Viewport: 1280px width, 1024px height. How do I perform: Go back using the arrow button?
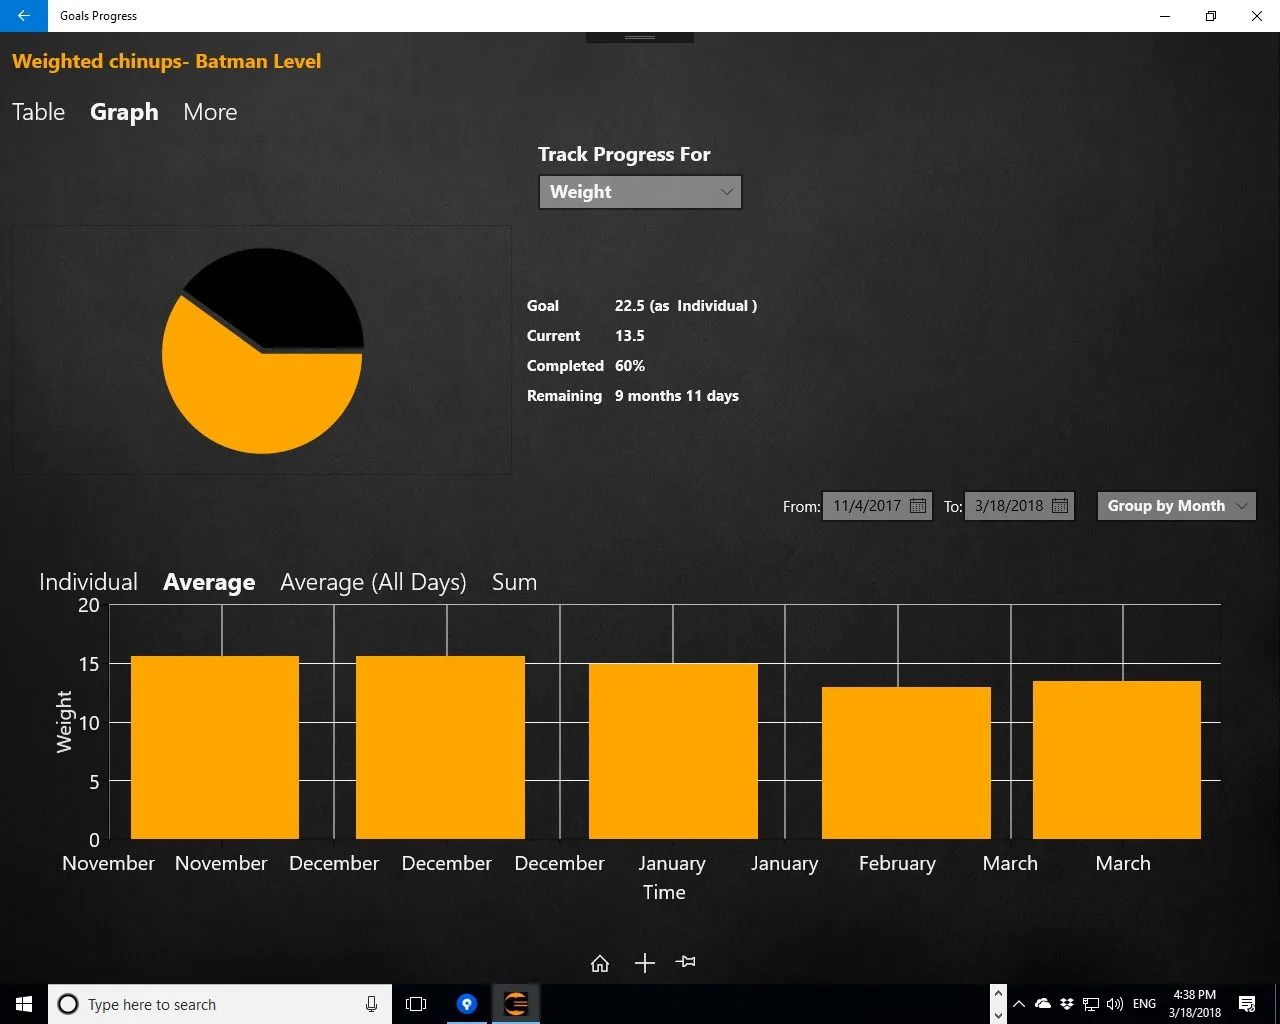click(23, 16)
